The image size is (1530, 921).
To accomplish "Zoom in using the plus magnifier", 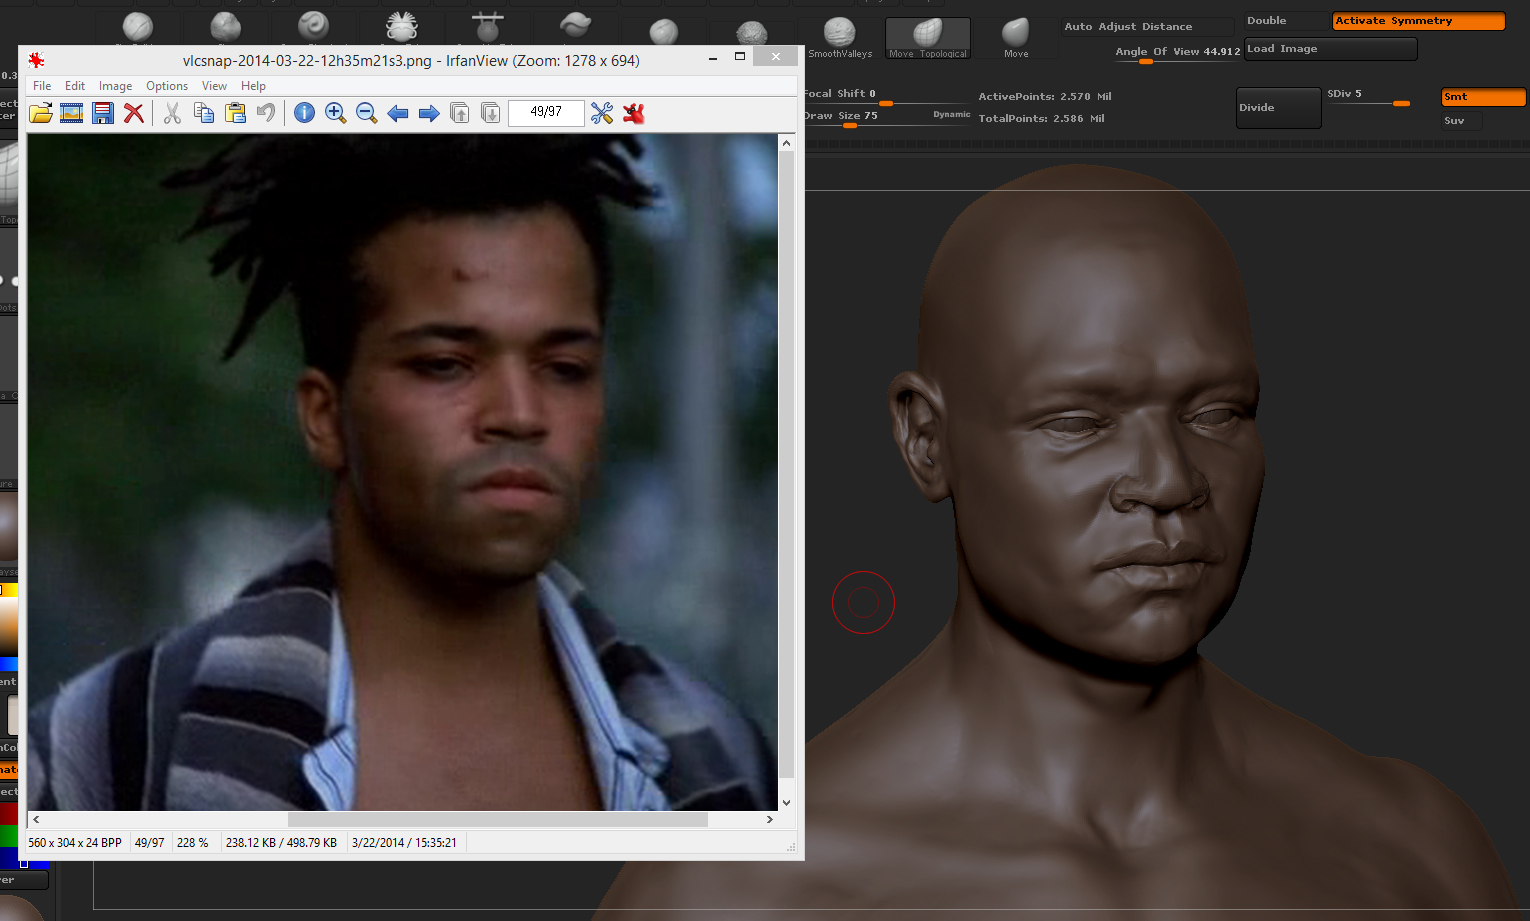I will [x=336, y=113].
